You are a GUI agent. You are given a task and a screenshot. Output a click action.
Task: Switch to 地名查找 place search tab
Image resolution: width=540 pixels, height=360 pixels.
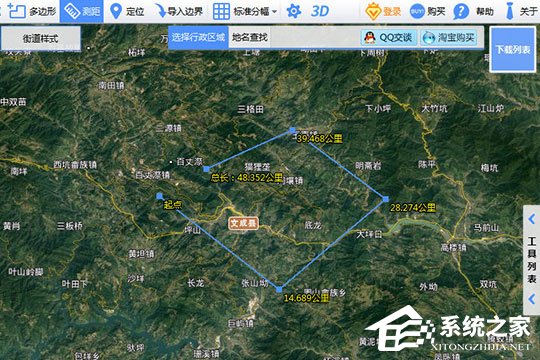point(250,37)
